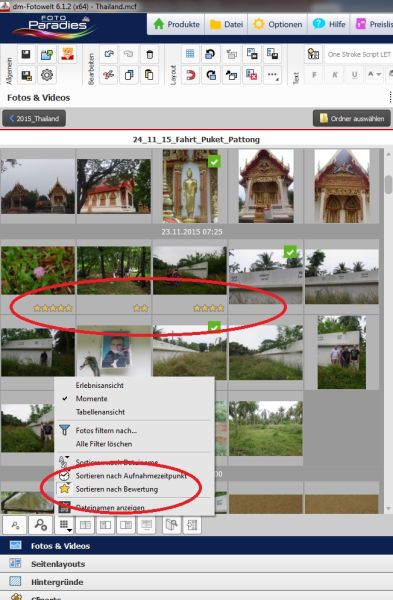393x600 pixels.
Task: Click the page search book icon
Action: (171, 525)
